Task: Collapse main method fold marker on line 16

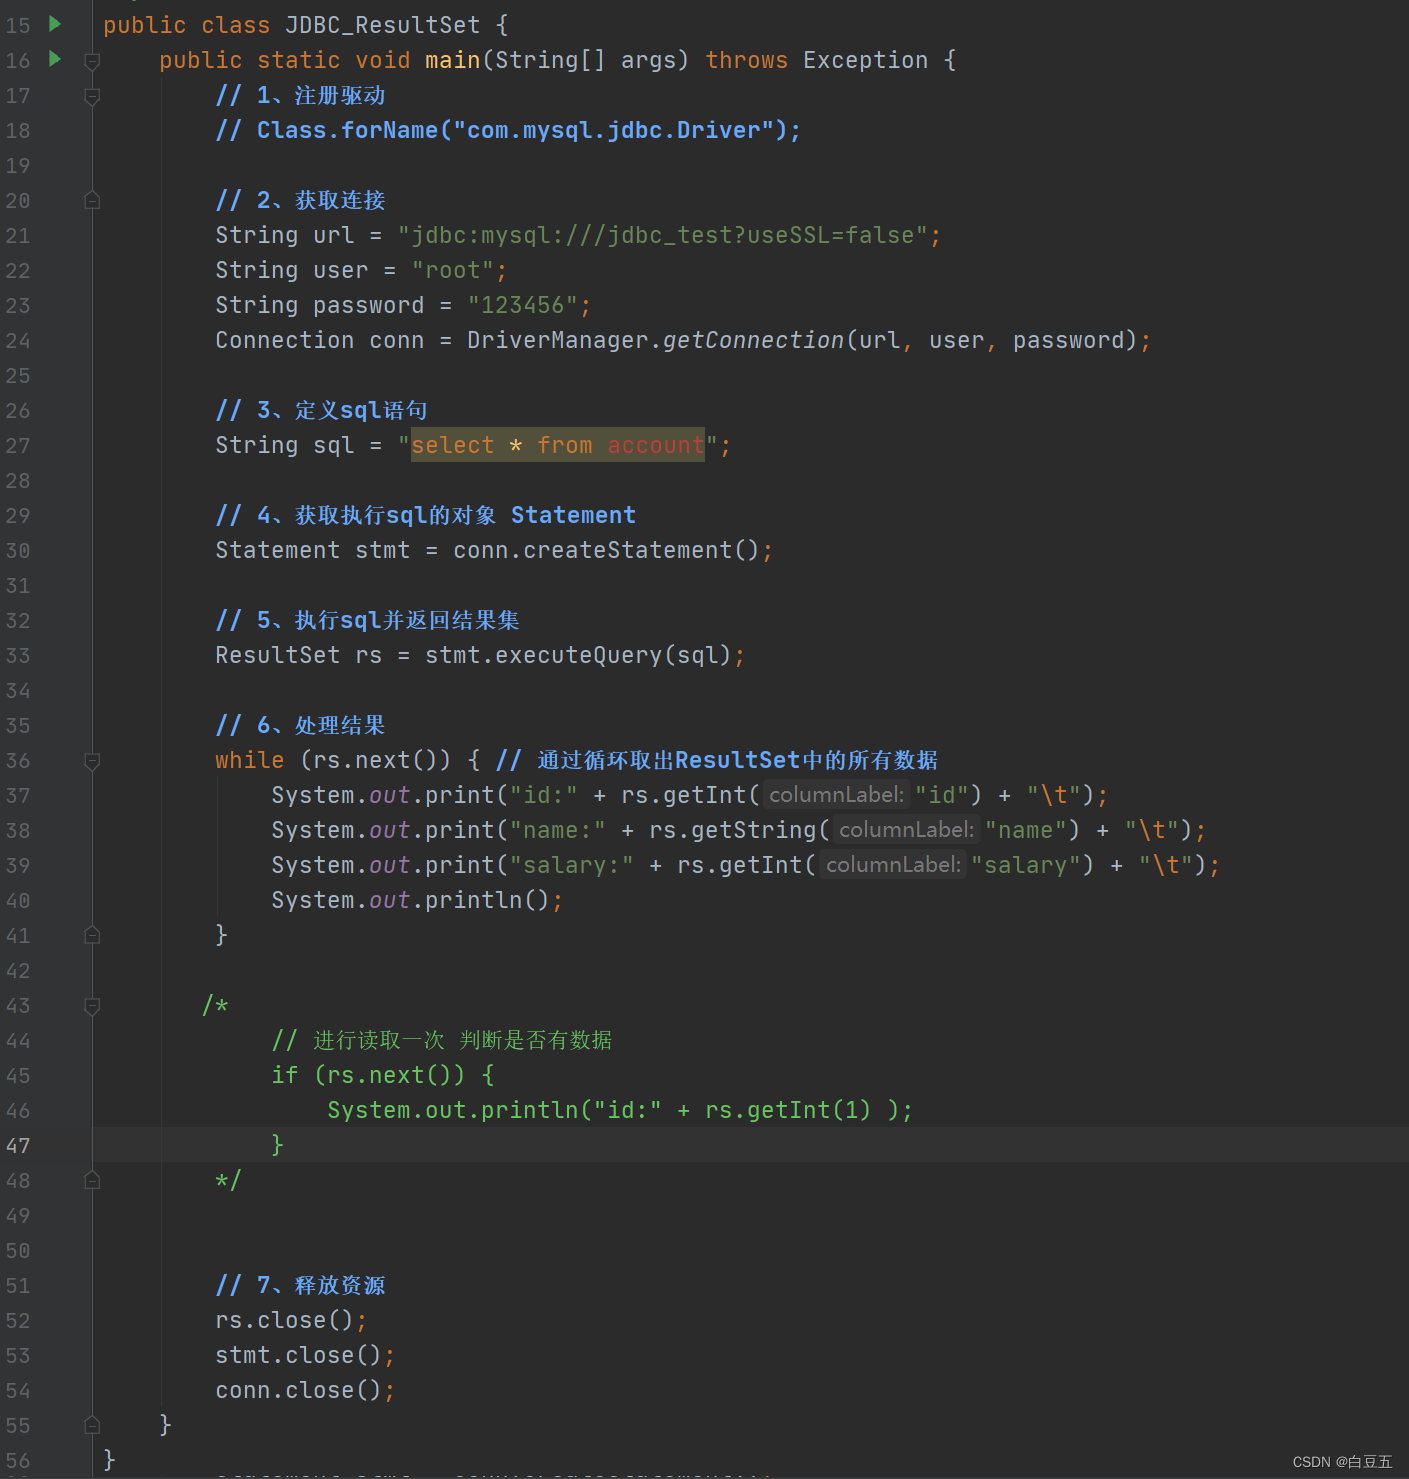Action: [92, 61]
